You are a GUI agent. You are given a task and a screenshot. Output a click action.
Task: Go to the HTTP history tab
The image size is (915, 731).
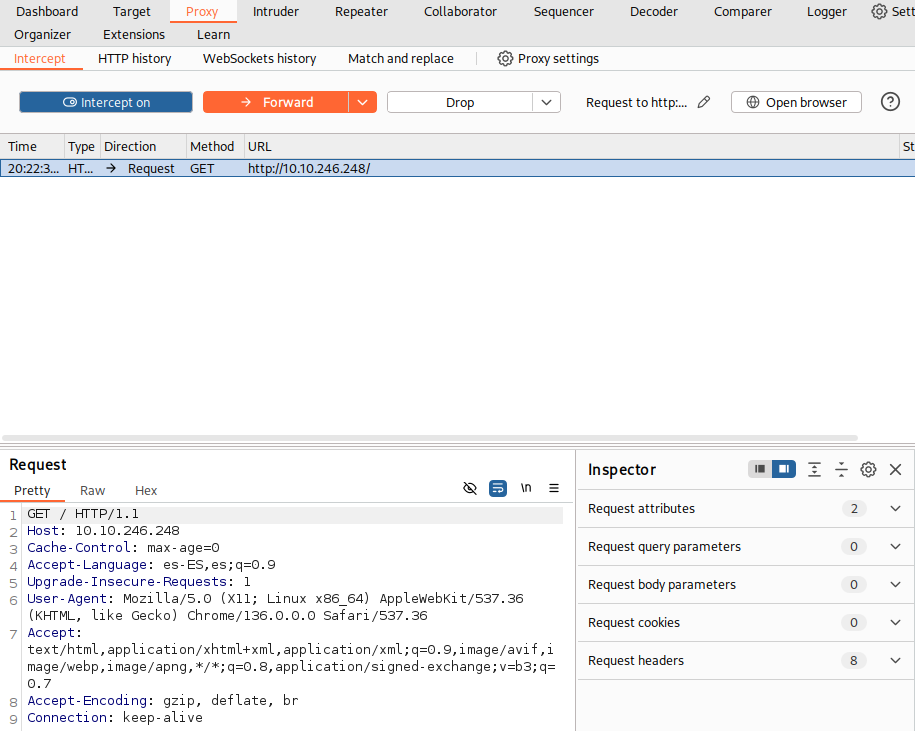[x=134, y=59]
